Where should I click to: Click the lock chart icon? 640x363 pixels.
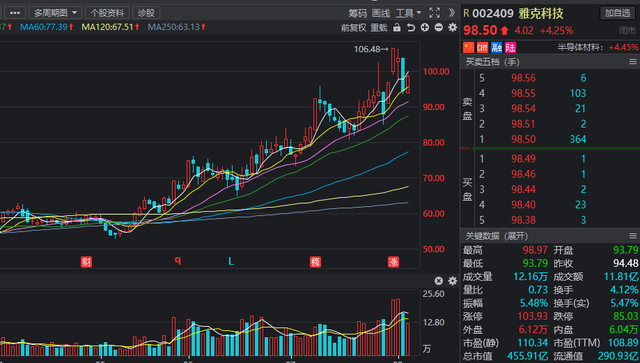click(397, 27)
